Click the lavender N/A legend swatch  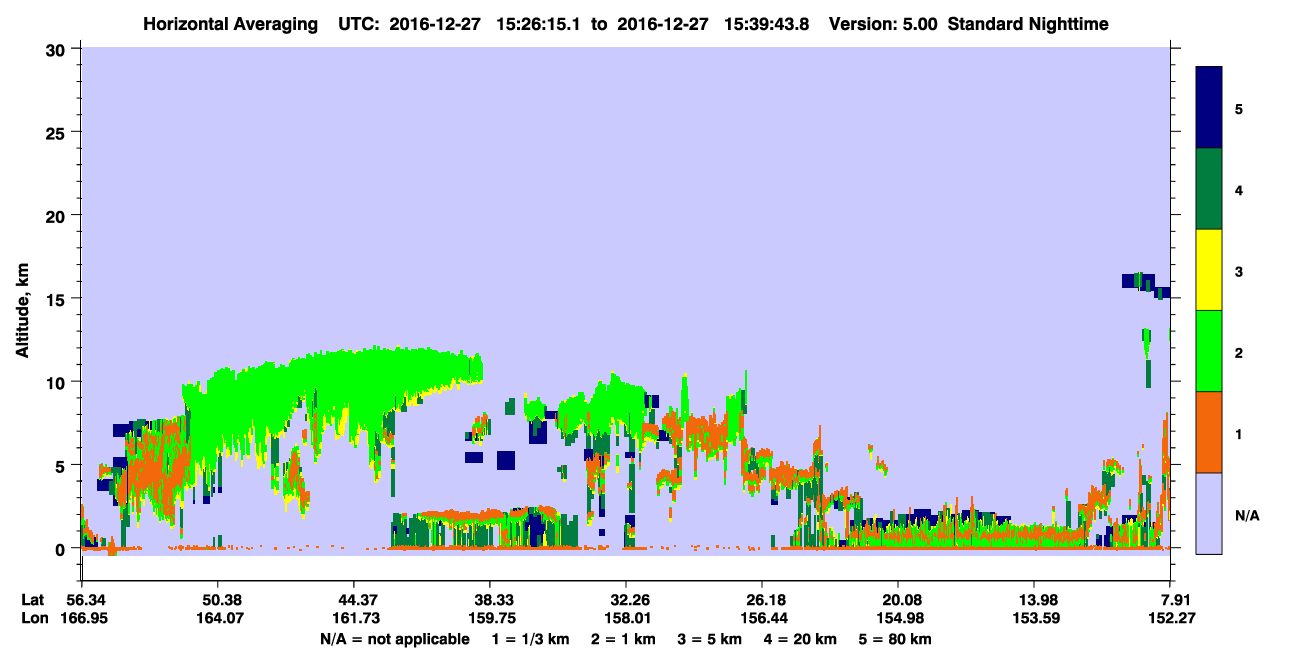tap(1210, 513)
